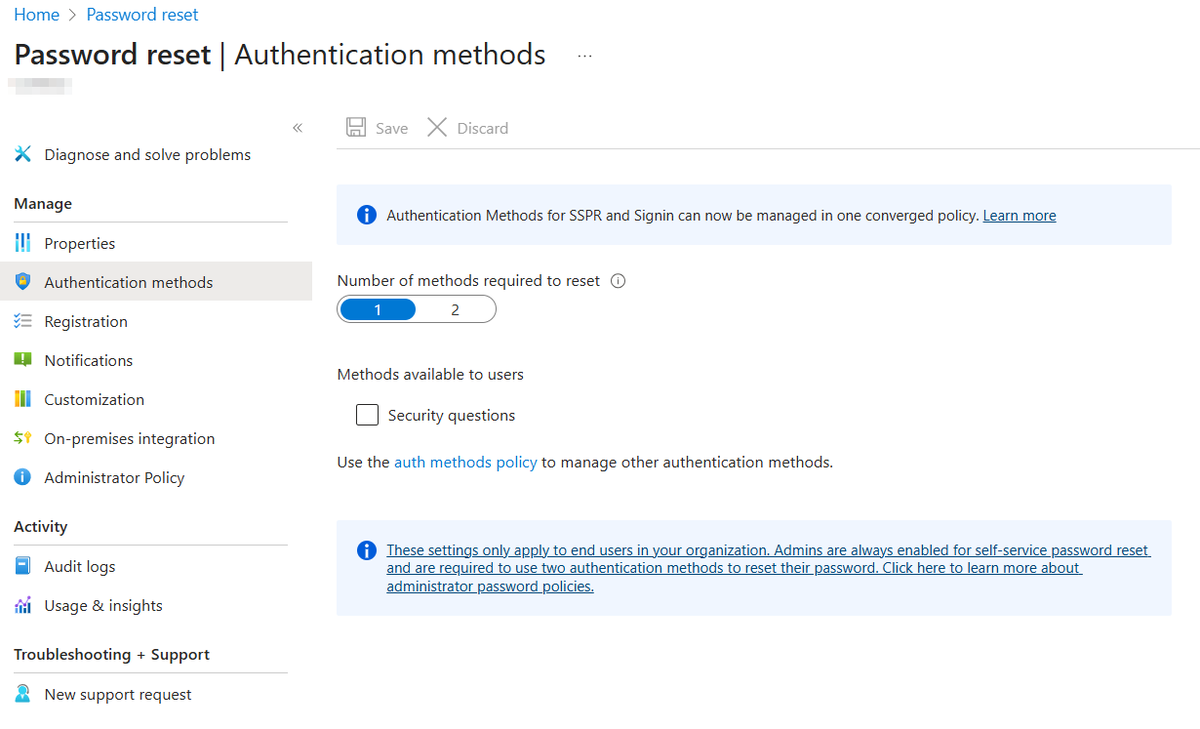Click the Learn more link in the banner
1200x729 pixels.
(1019, 215)
